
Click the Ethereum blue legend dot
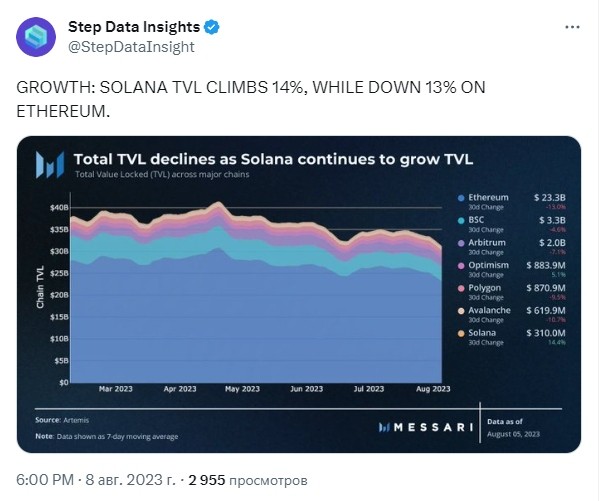point(461,198)
